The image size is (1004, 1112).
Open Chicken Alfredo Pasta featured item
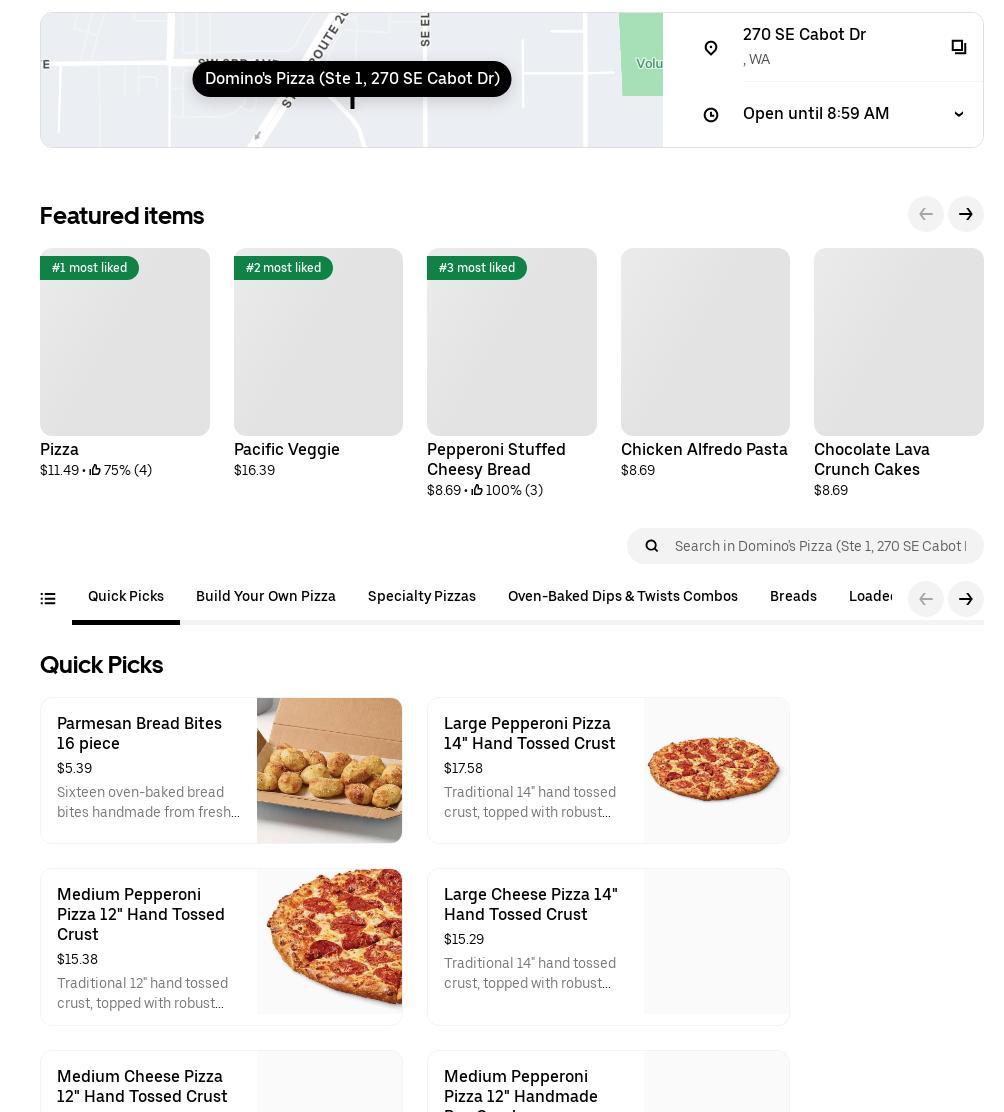(x=705, y=342)
